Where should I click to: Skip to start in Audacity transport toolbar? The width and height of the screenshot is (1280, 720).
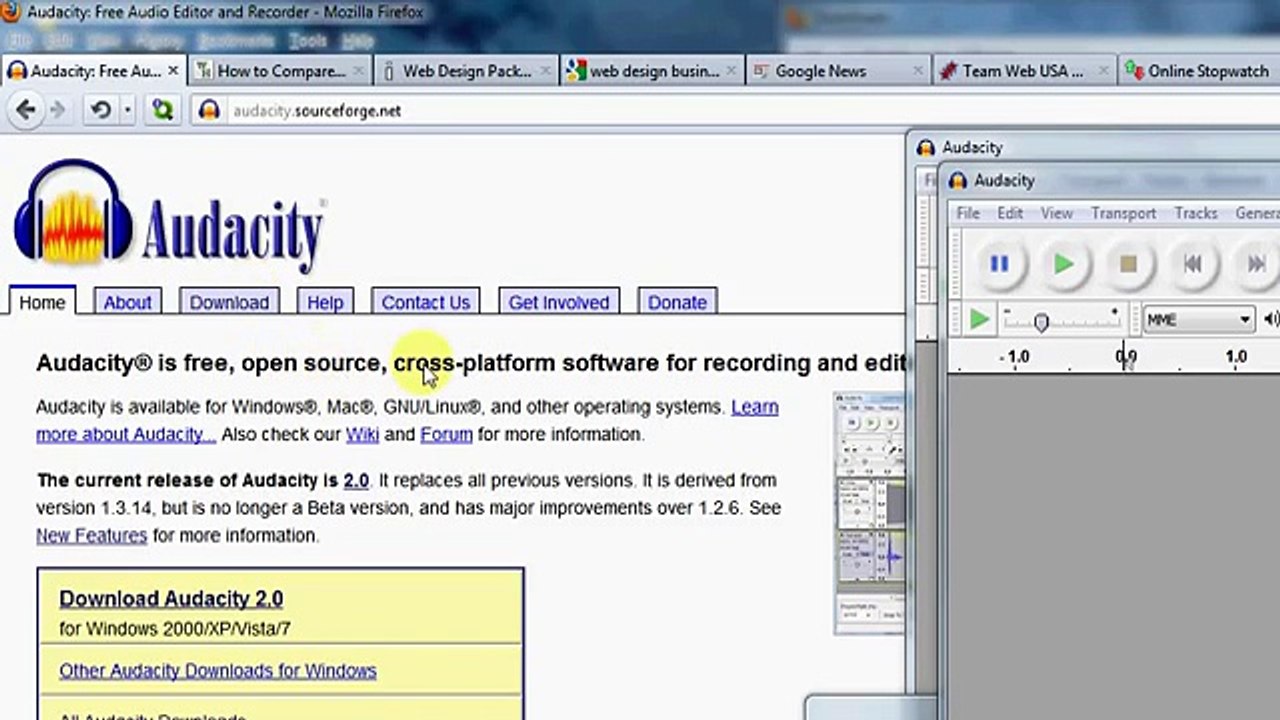coord(1192,264)
